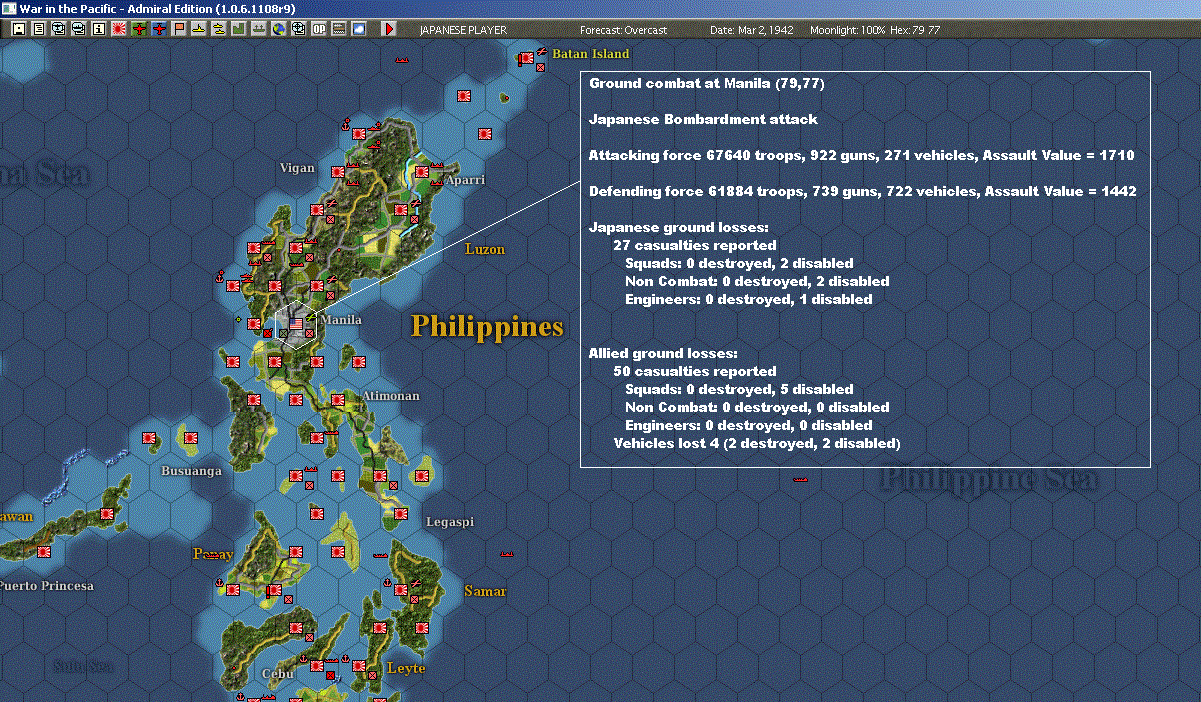This screenshot has width=1201, height=702.
Task: Click the info 'i' toolbar icon
Action: [x=98, y=29]
